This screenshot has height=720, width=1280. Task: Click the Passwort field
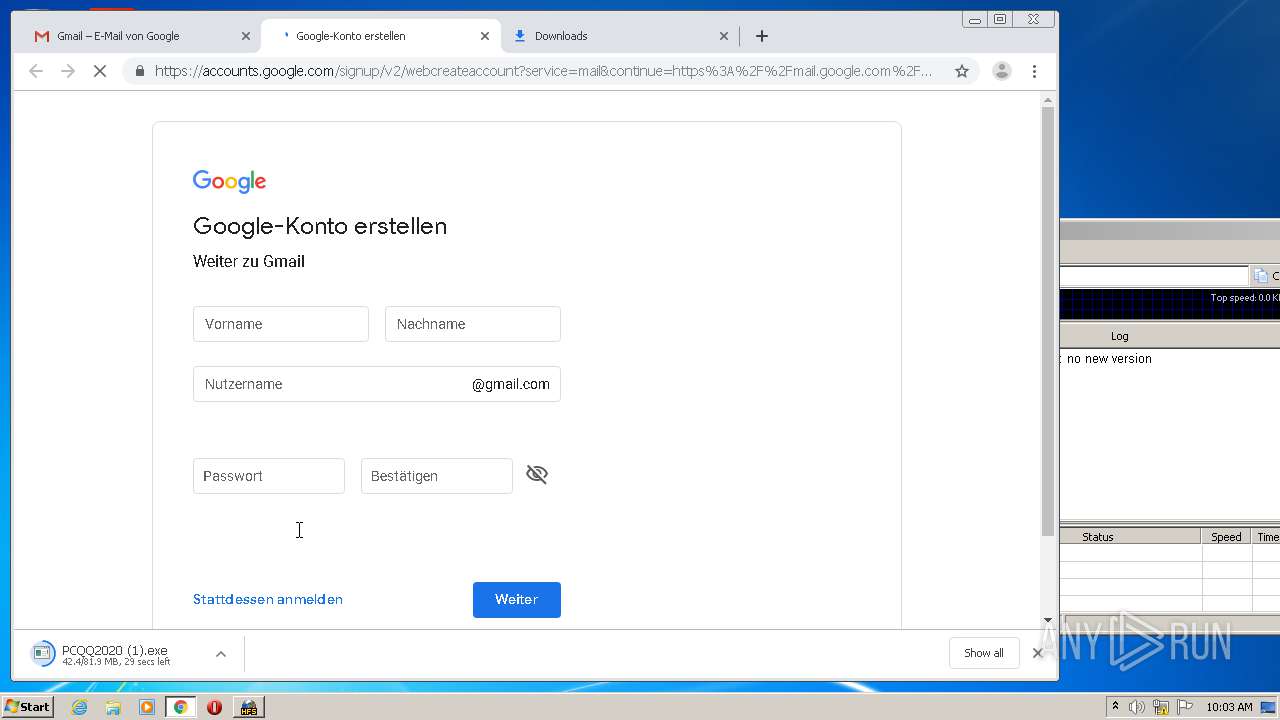(269, 476)
